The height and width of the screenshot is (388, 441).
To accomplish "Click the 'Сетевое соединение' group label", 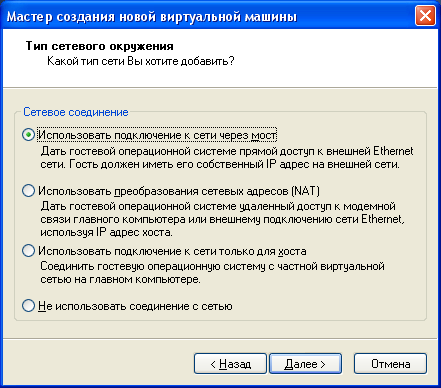I will (x=76, y=112).
